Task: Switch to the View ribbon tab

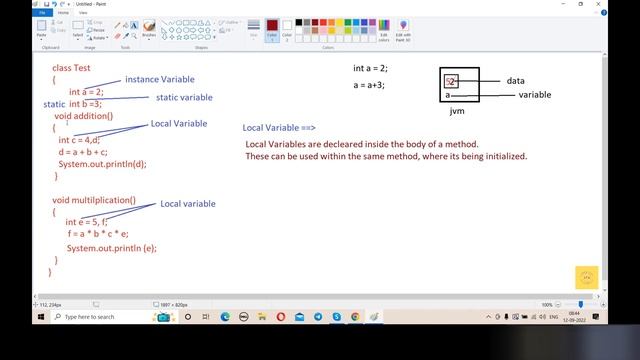Action: coord(83,13)
